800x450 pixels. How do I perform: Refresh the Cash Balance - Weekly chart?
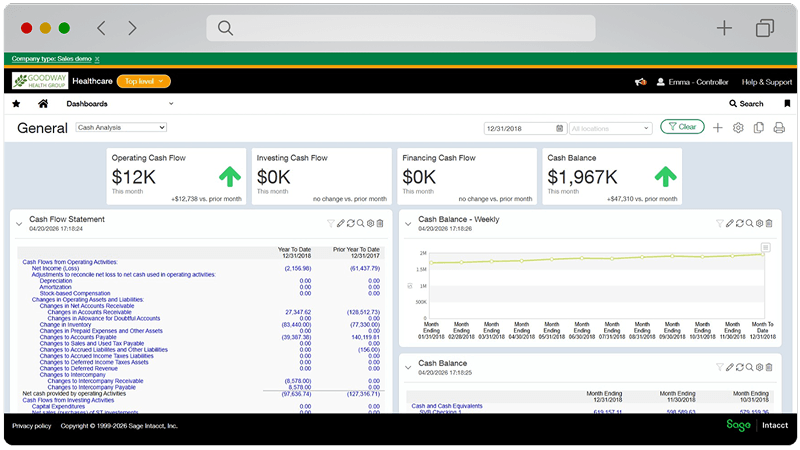(740, 223)
